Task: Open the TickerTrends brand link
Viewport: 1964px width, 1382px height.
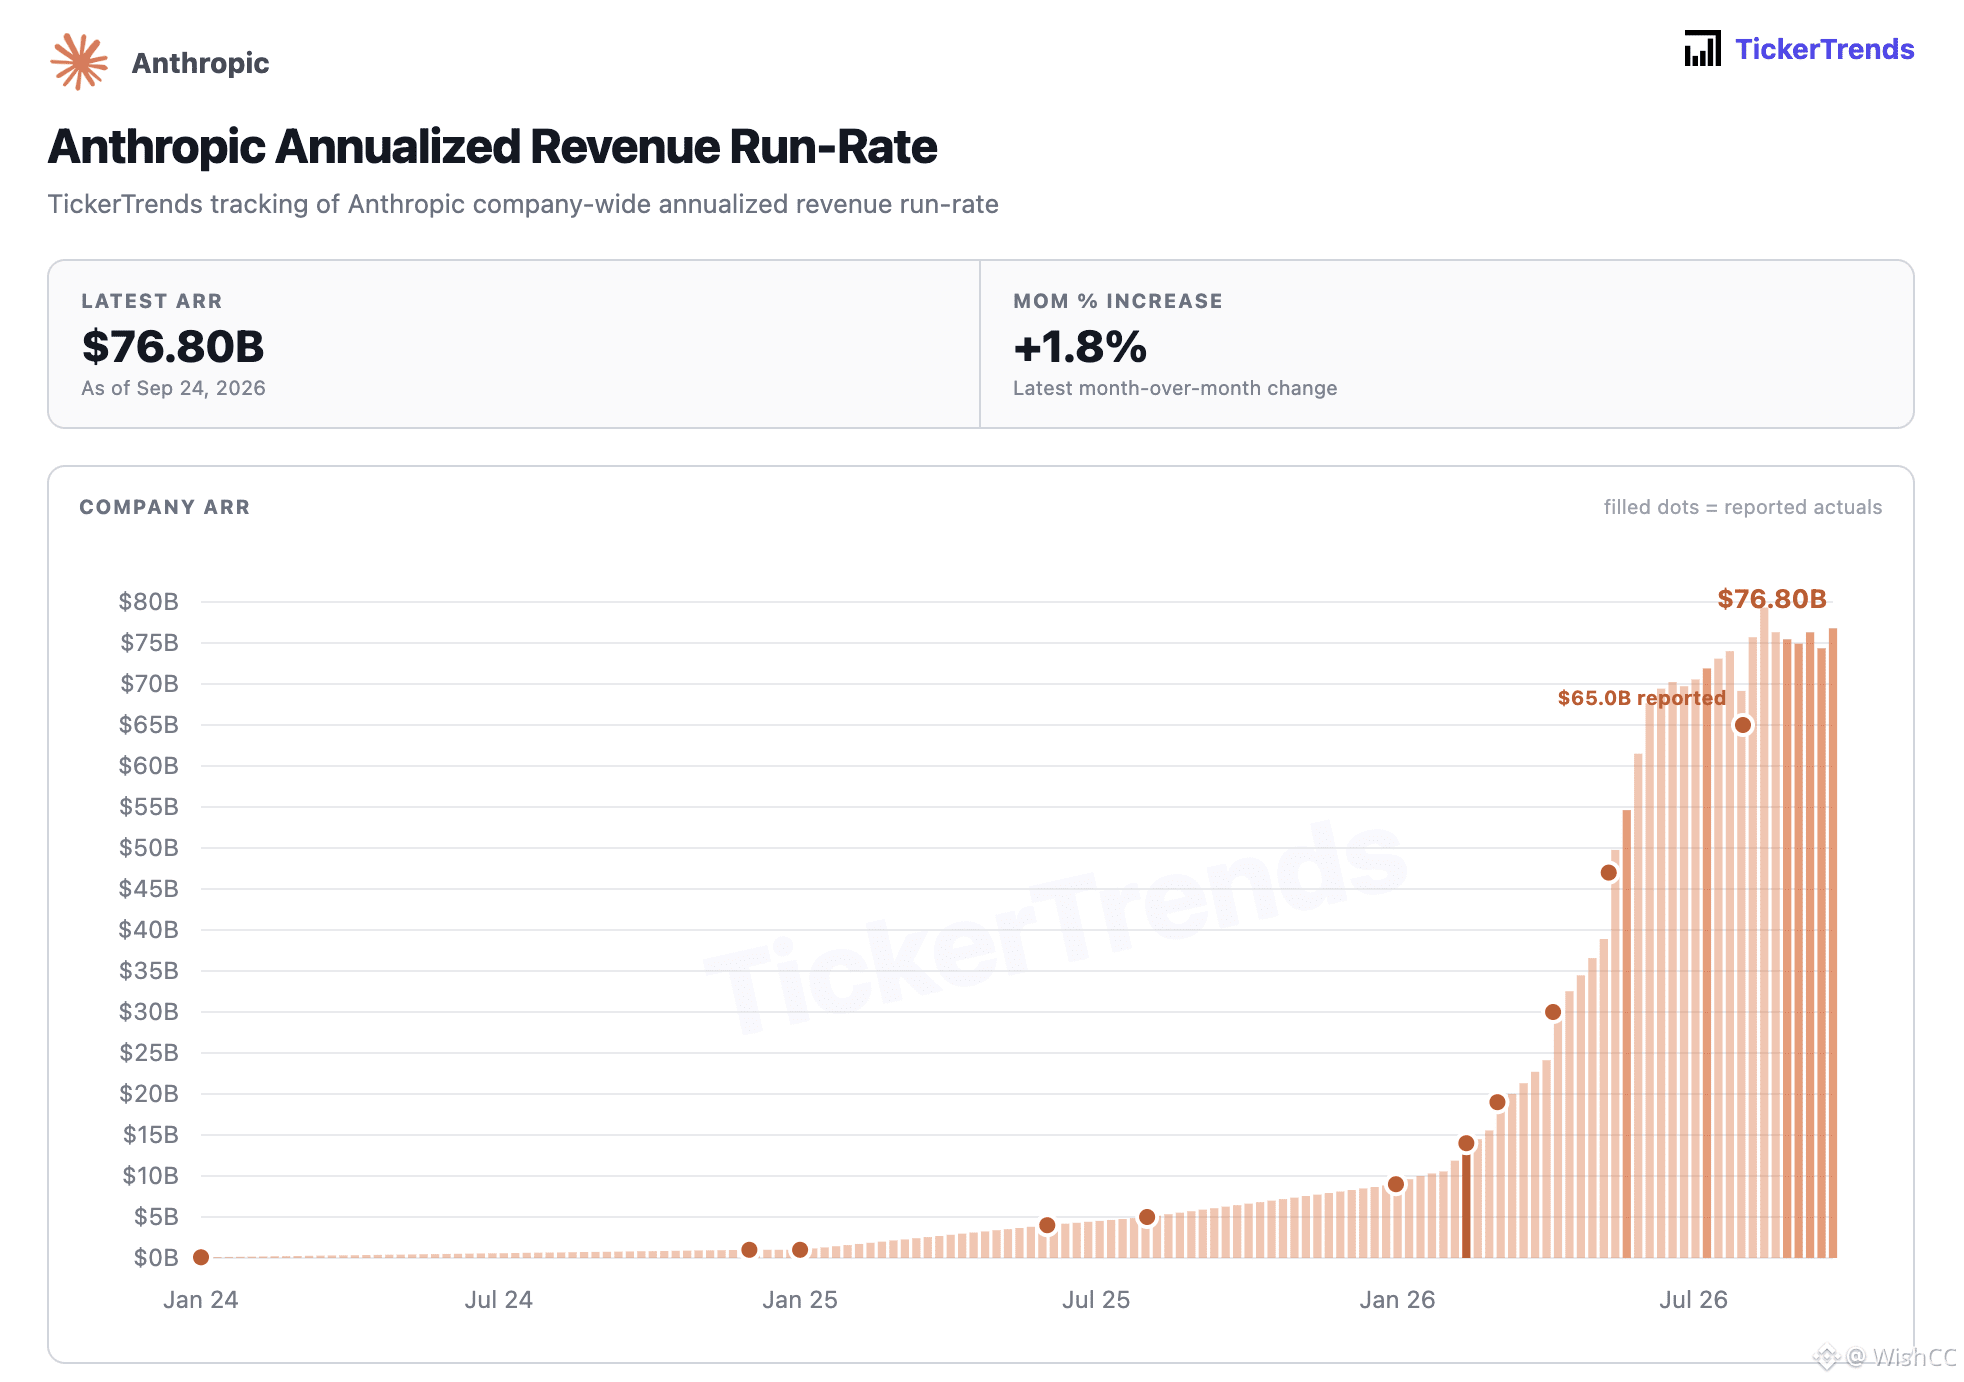Action: [1824, 49]
